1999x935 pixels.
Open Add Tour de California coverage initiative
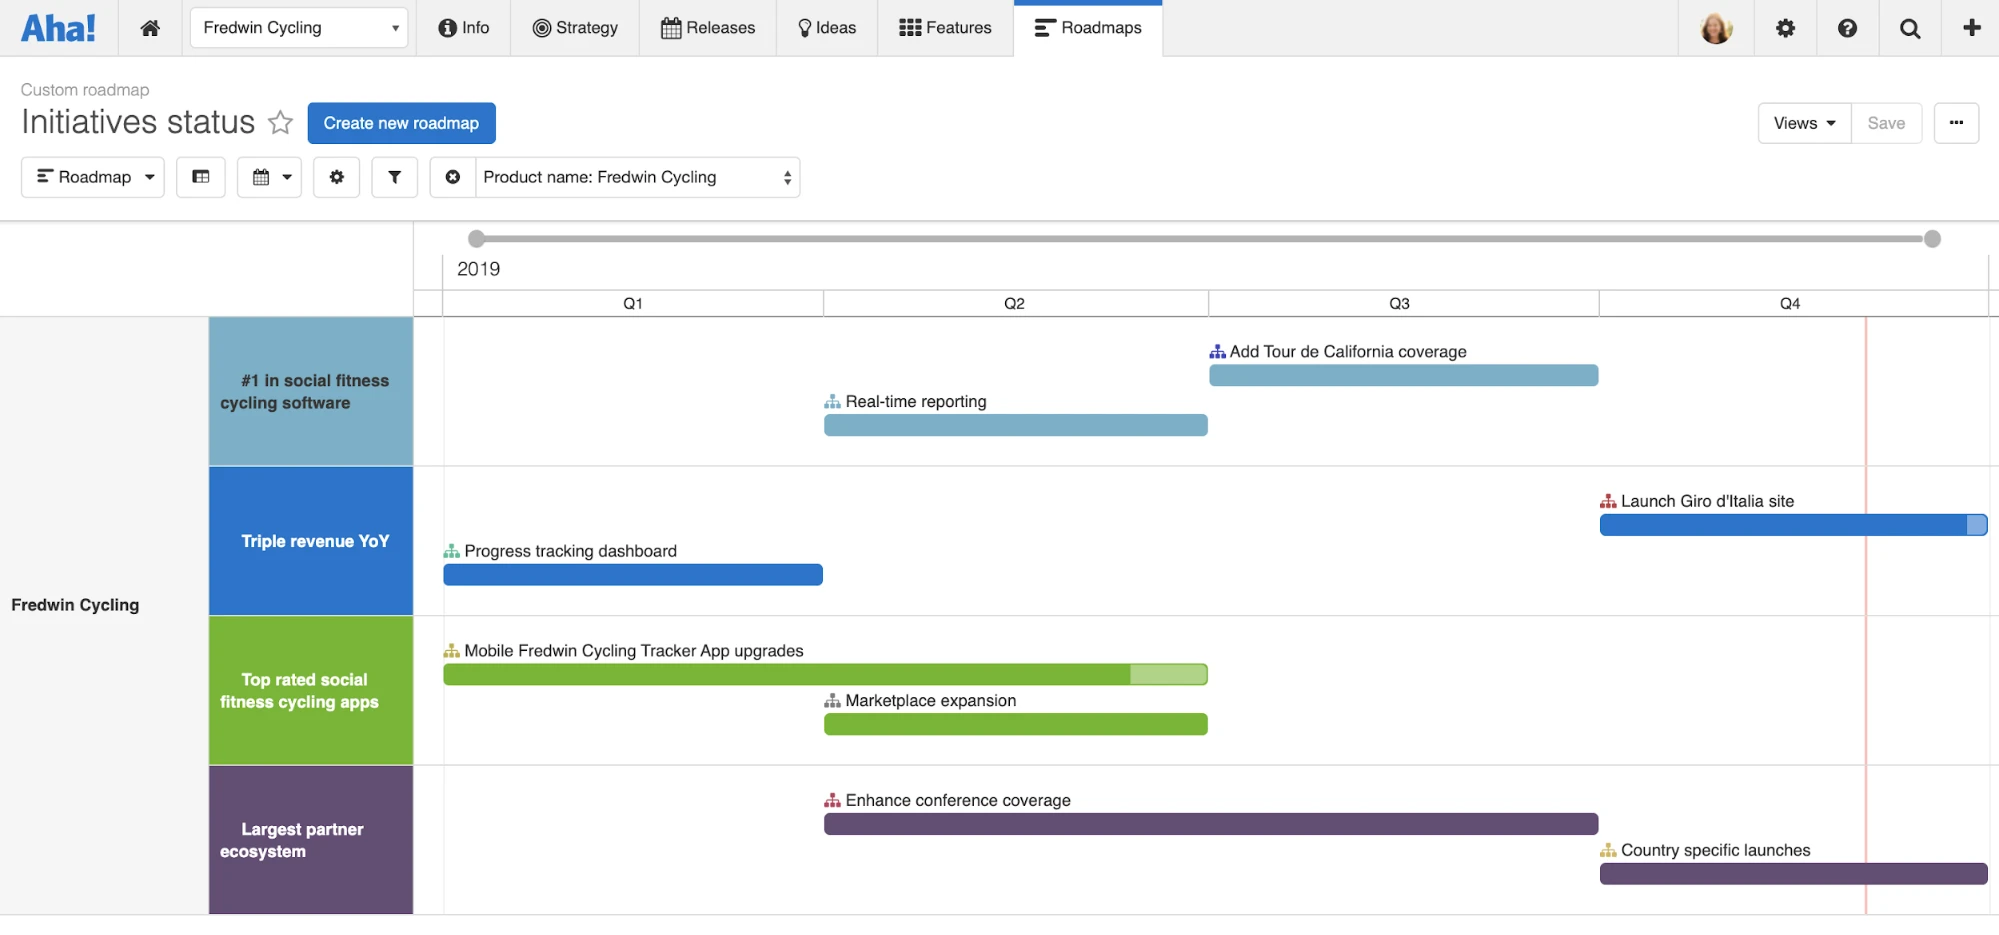1348,352
